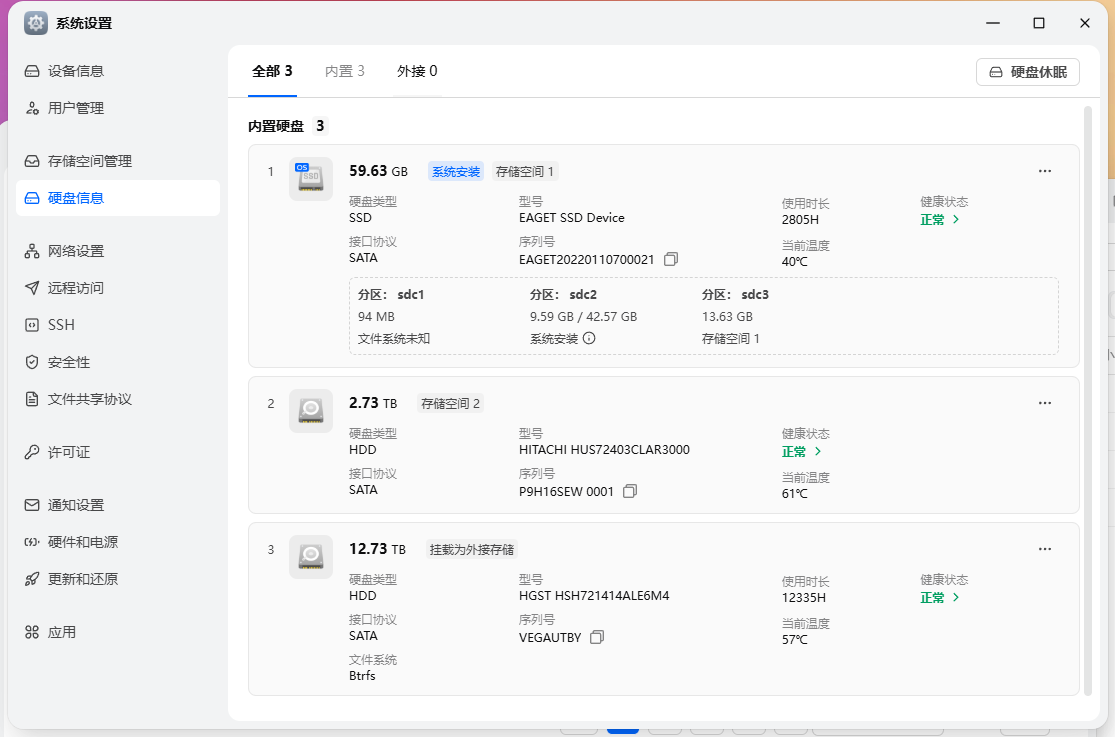Open more options for the 59.63 GB disk

pos(1045,171)
